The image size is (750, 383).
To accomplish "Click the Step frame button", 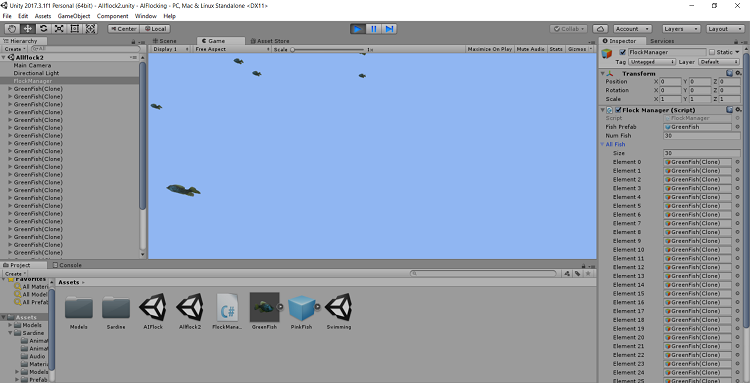I will click(x=389, y=29).
